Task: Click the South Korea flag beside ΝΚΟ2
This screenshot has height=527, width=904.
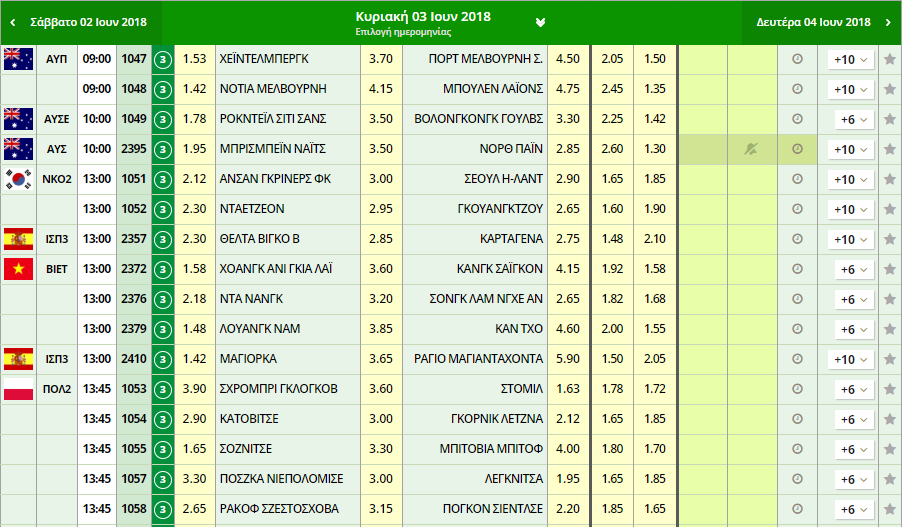Action: click(18, 179)
